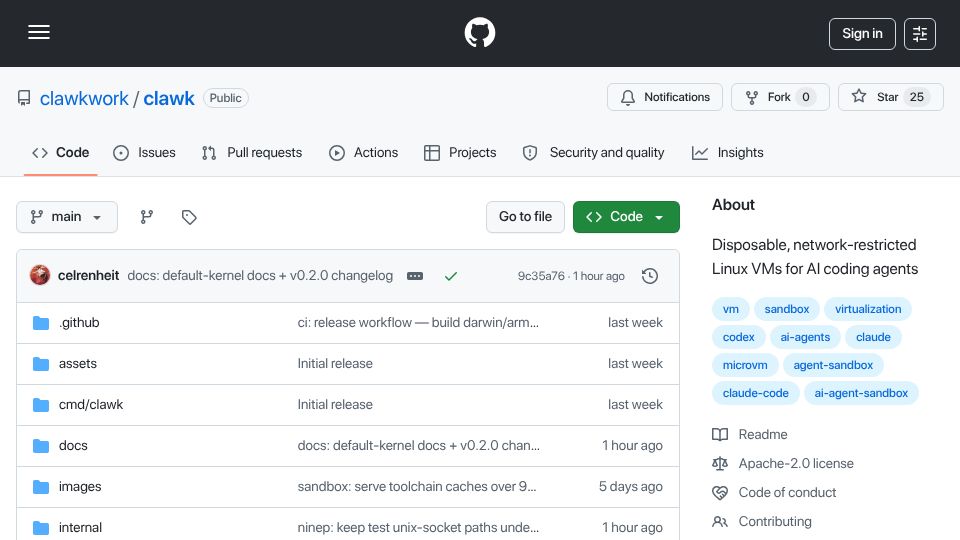Open the Actions tab

(x=364, y=152)
